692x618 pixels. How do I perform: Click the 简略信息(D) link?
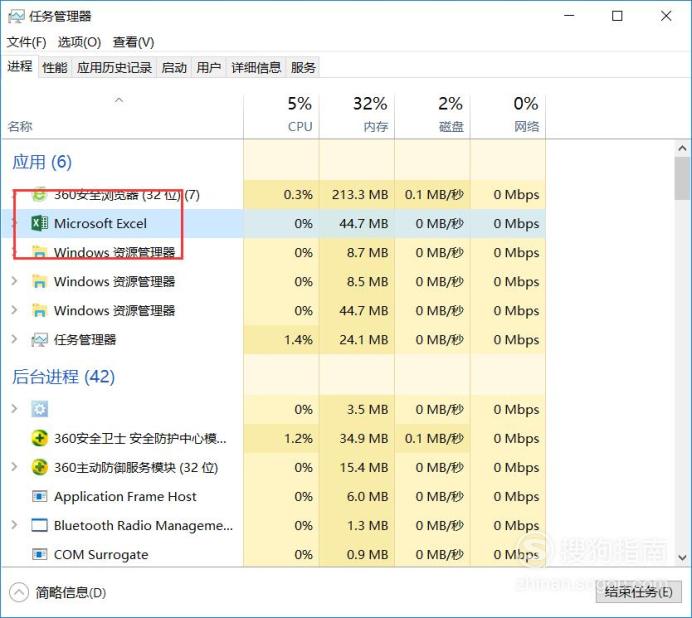(x=71, y=592)
